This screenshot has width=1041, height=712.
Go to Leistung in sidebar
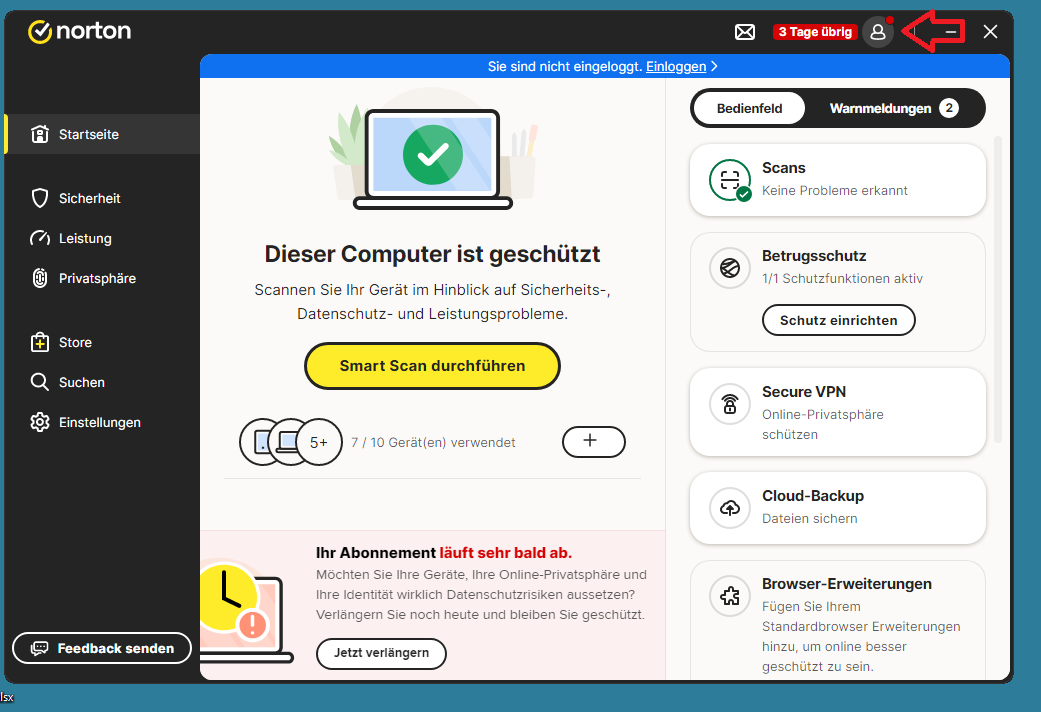pos(85,239)
